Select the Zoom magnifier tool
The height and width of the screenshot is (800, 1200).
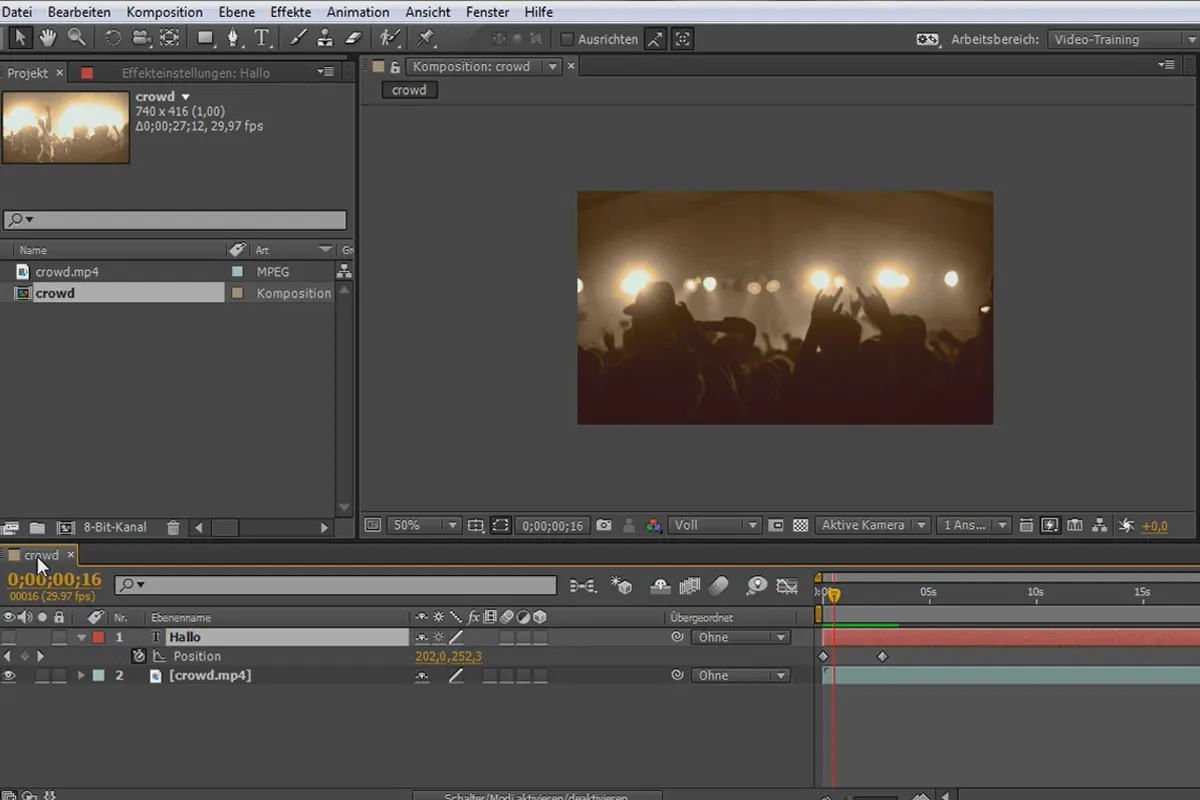pos(76,38)
